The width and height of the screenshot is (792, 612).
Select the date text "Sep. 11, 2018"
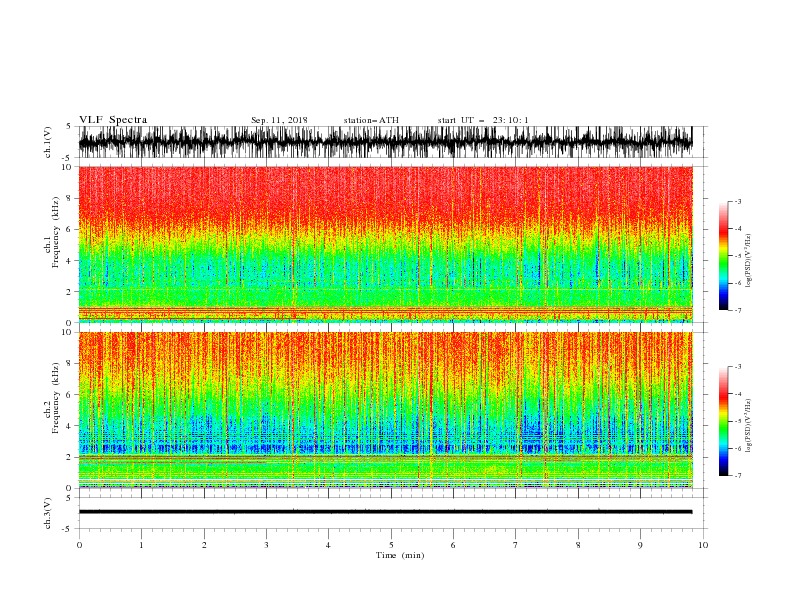[279, 120]
